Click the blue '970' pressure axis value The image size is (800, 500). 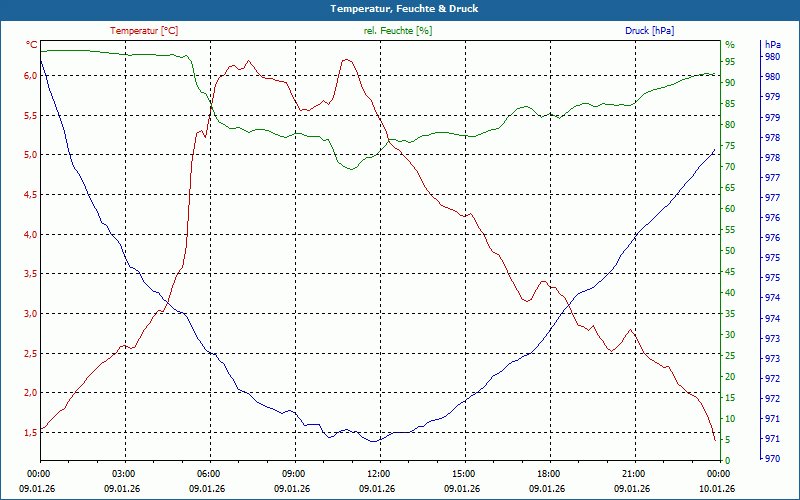coord(772,459)
